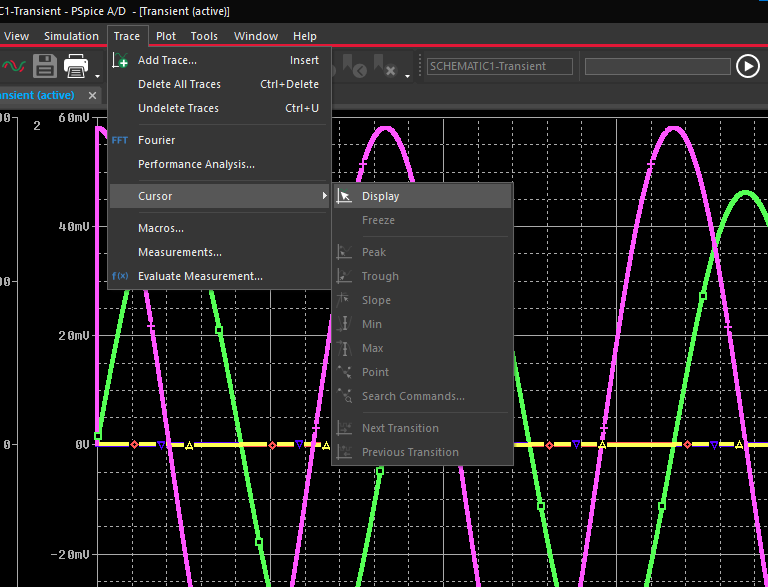The height and width of the screenshot is (587, 768).
Task: Open the Window menu
Action: pyautogui.click(x=256, y=36)
